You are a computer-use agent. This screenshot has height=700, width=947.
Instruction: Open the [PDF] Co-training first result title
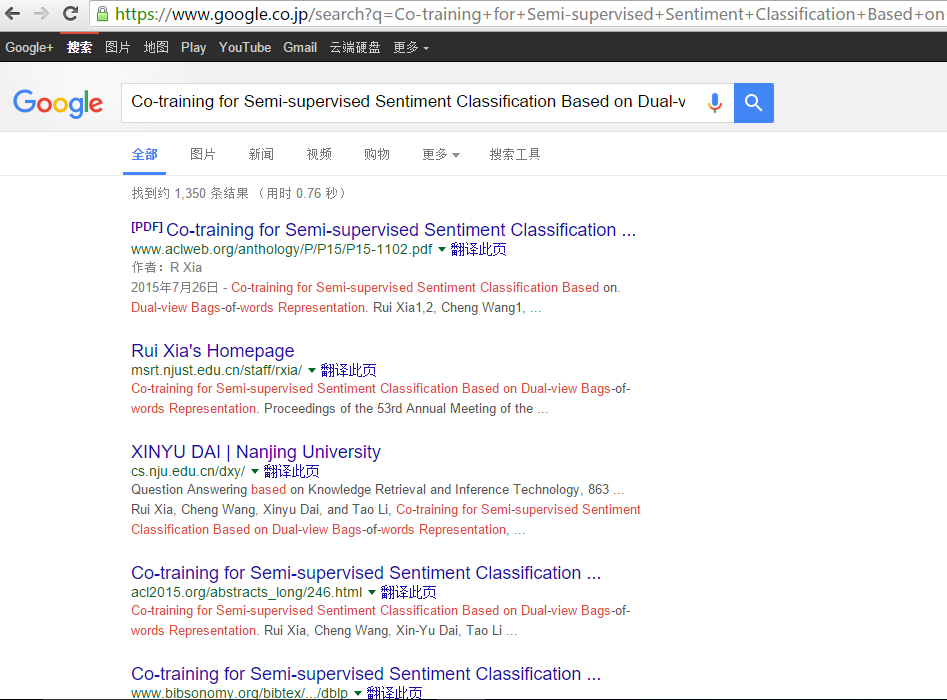(384, 230)
